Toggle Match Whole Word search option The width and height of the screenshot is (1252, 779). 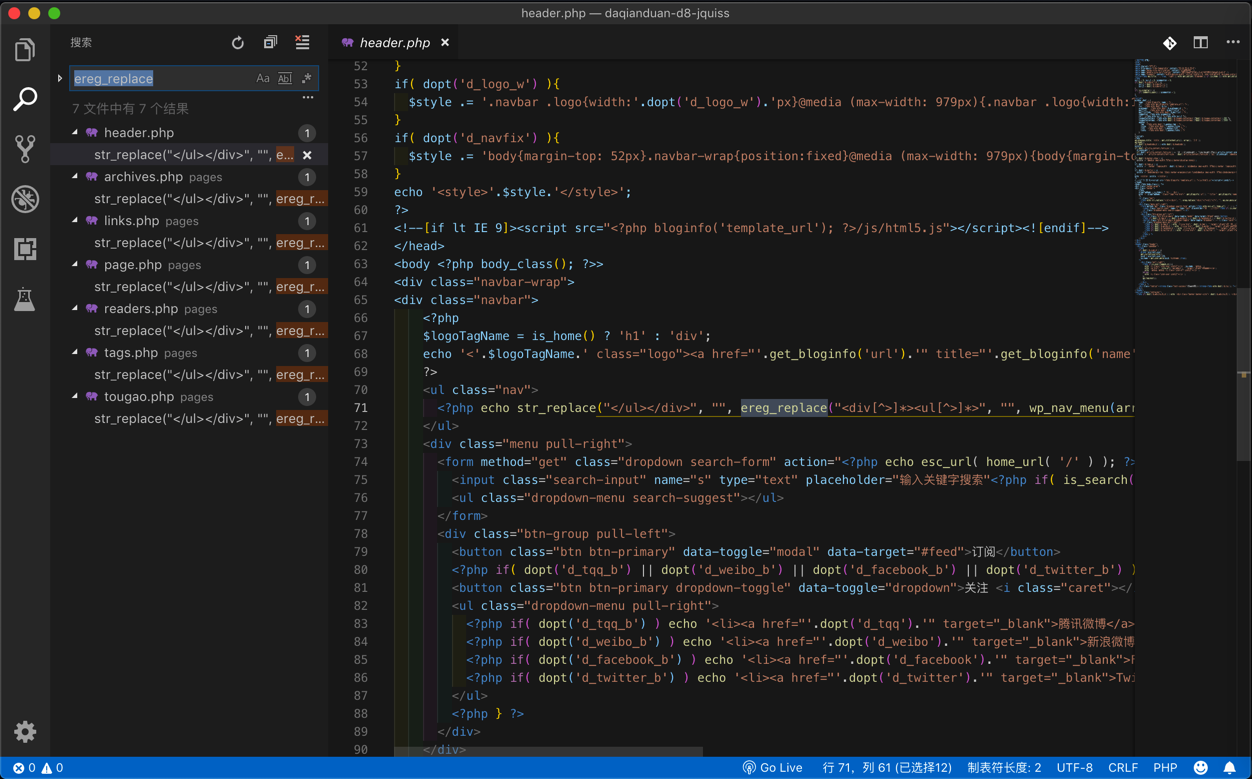click(285, 78)
